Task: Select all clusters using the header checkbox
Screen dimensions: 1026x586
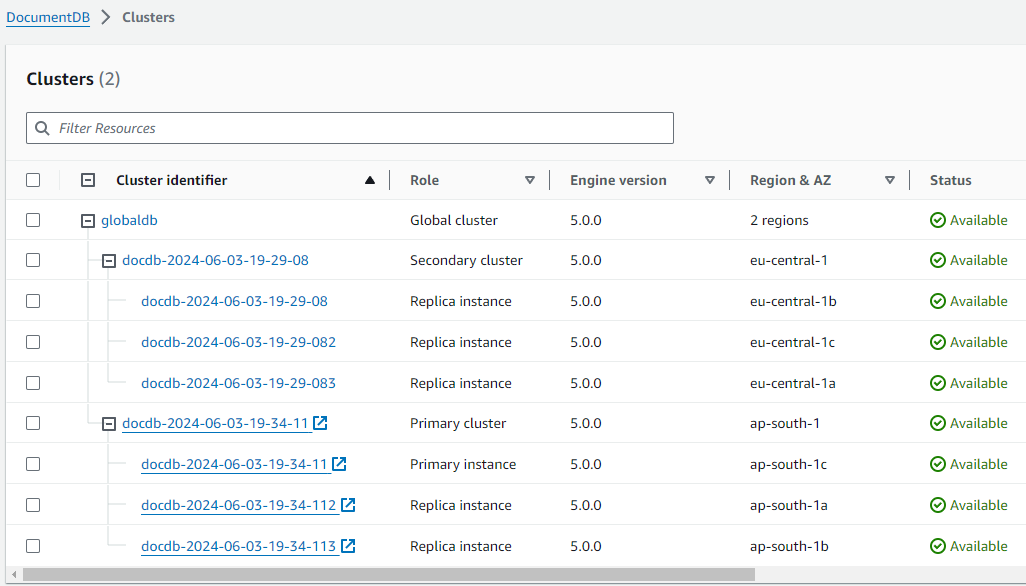Action: [33, 180]
